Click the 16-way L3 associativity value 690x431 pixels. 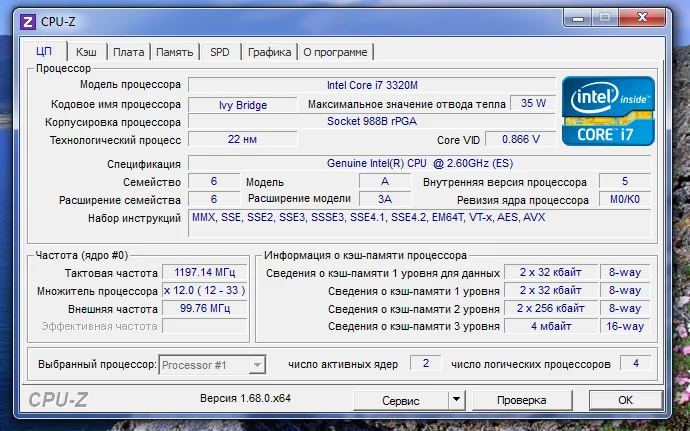pyautogui.click(x=625, y=326)
